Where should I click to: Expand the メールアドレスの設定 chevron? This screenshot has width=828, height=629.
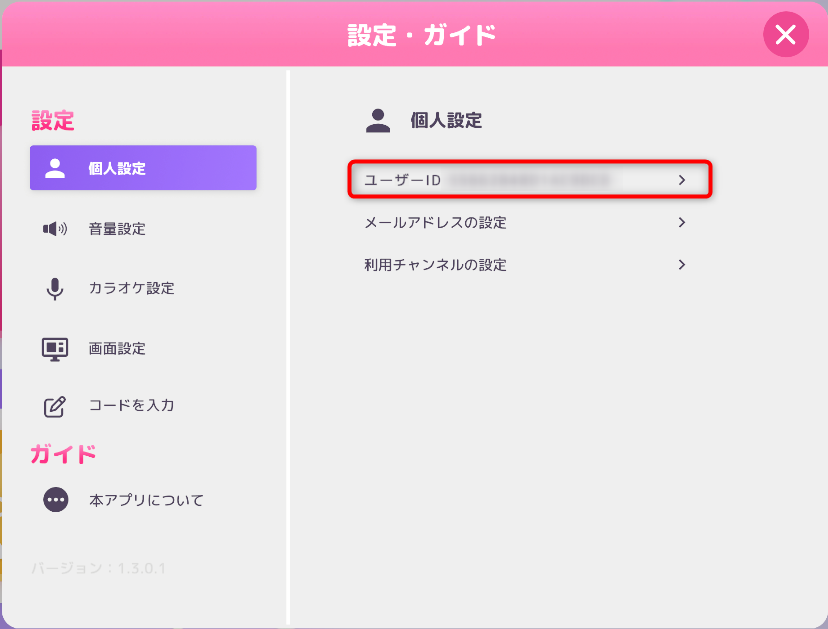click(x=682, y=222)
